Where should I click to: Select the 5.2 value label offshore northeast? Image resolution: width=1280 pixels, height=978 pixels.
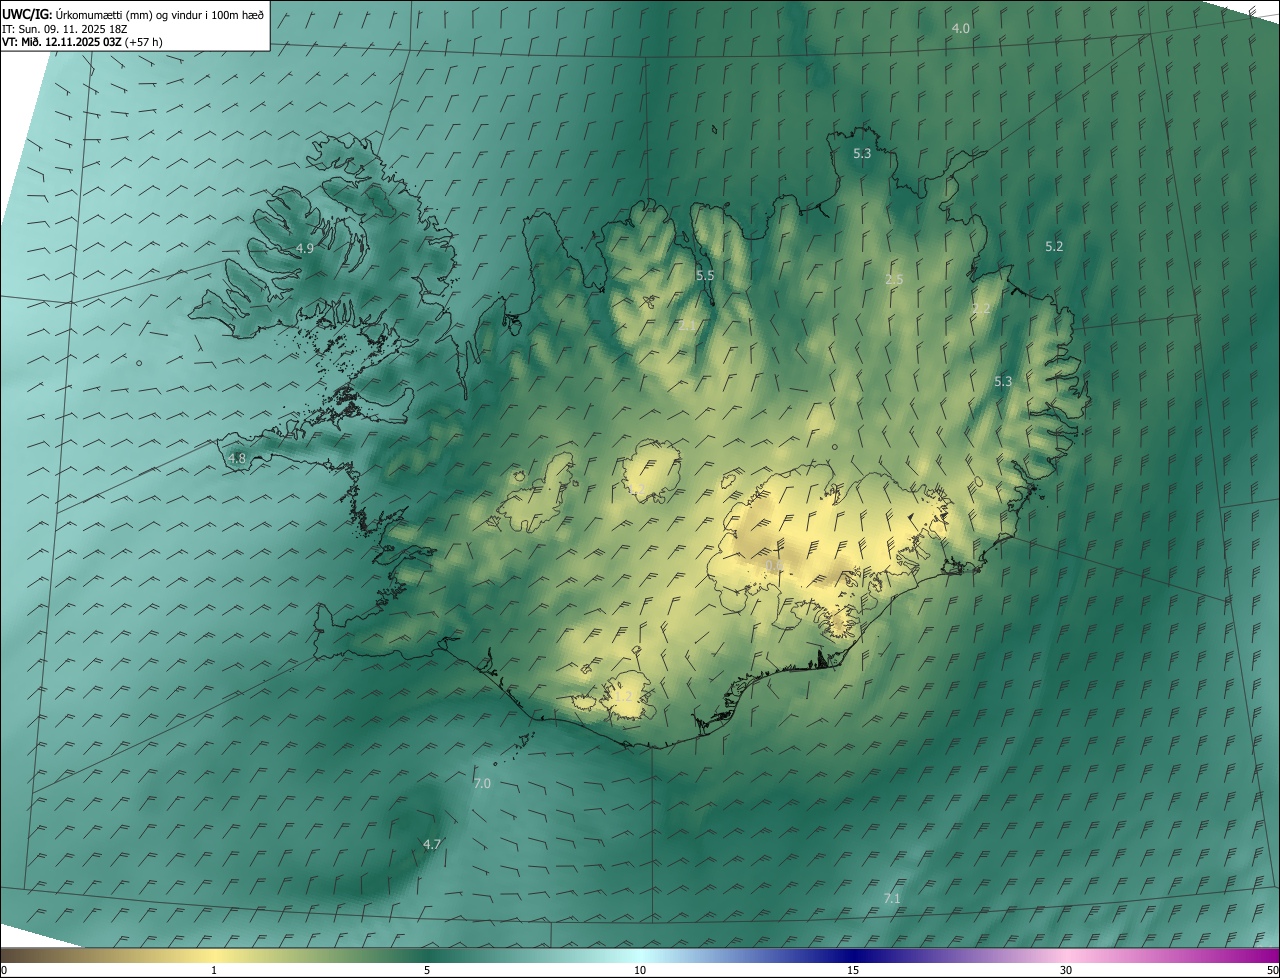[1054, 246]
